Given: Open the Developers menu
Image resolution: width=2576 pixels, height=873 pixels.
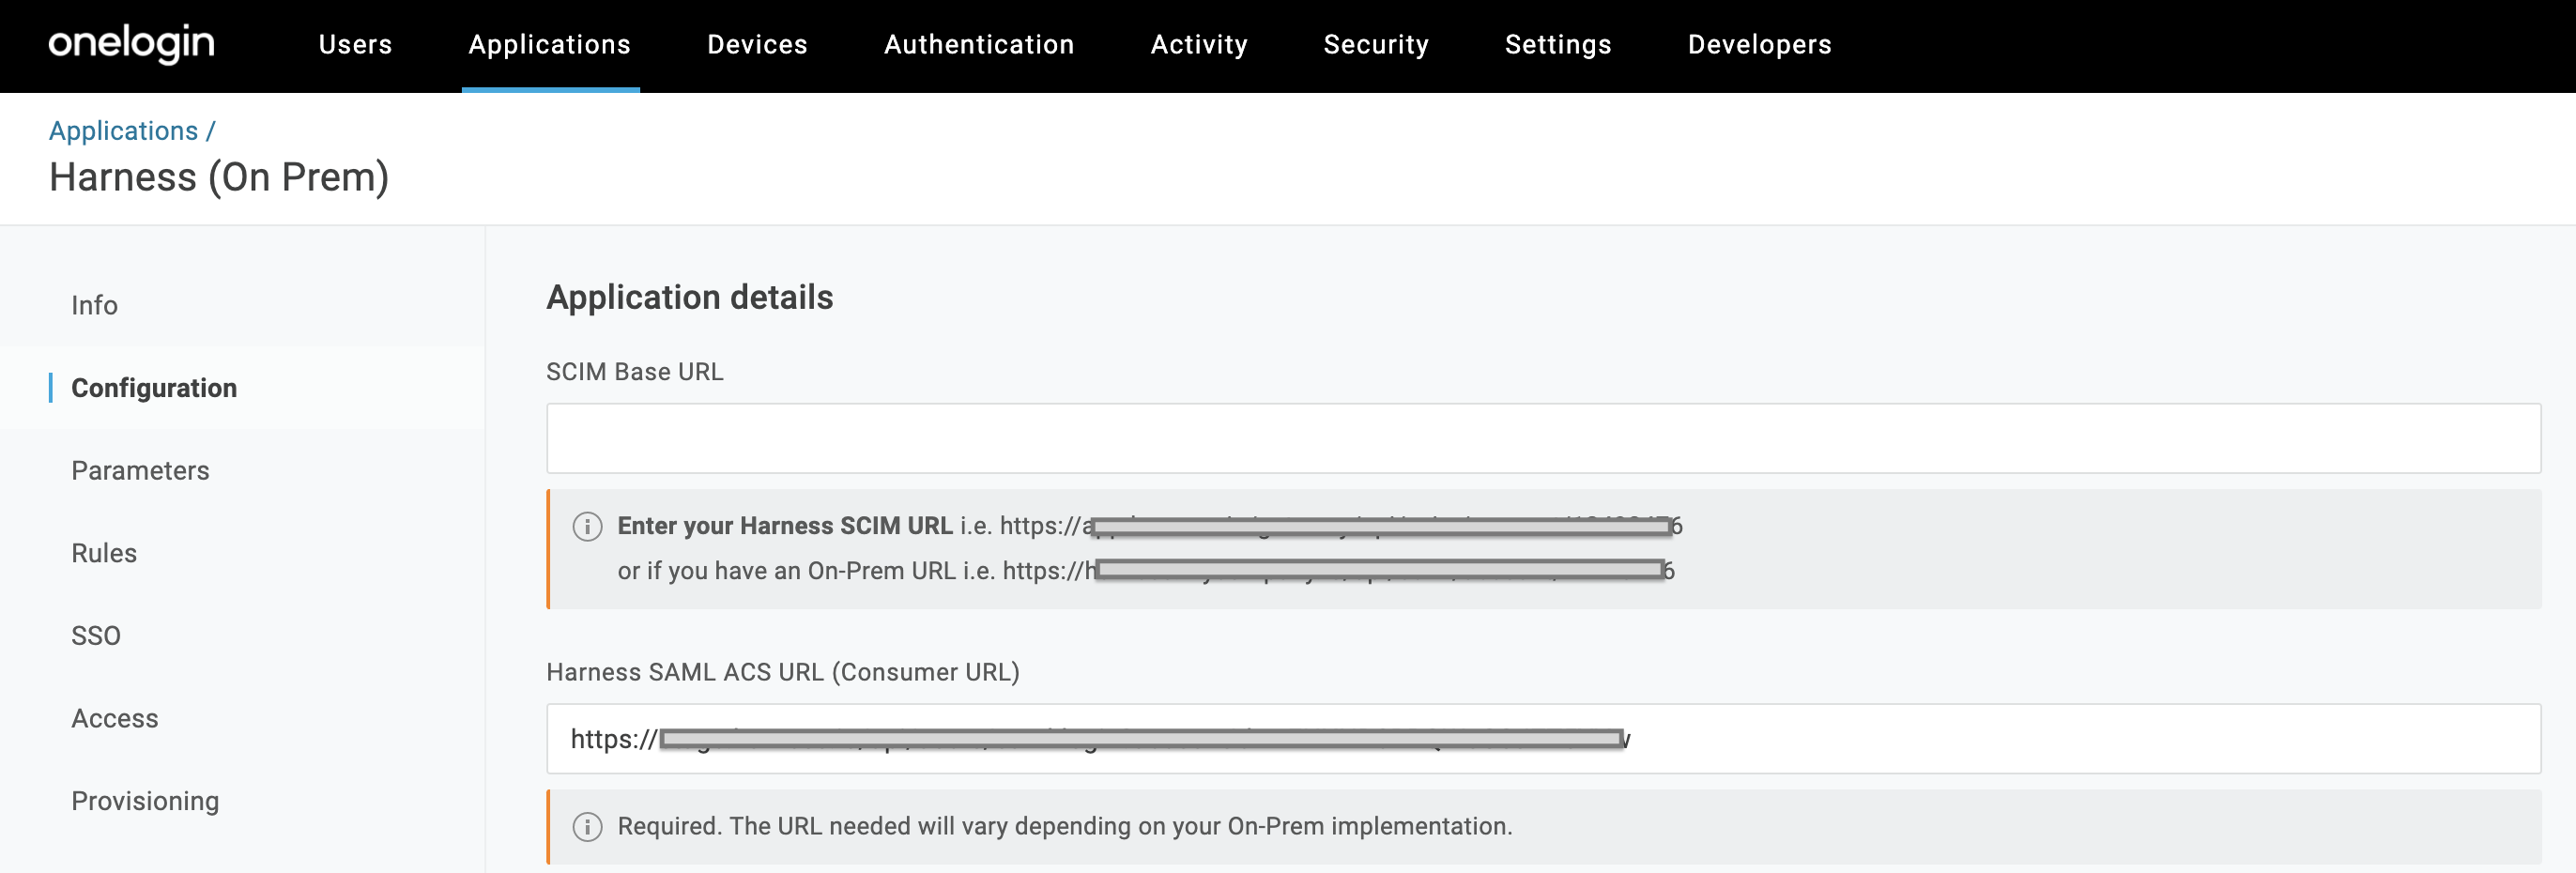Looking at the screenshot, I should pos(1759,45).
